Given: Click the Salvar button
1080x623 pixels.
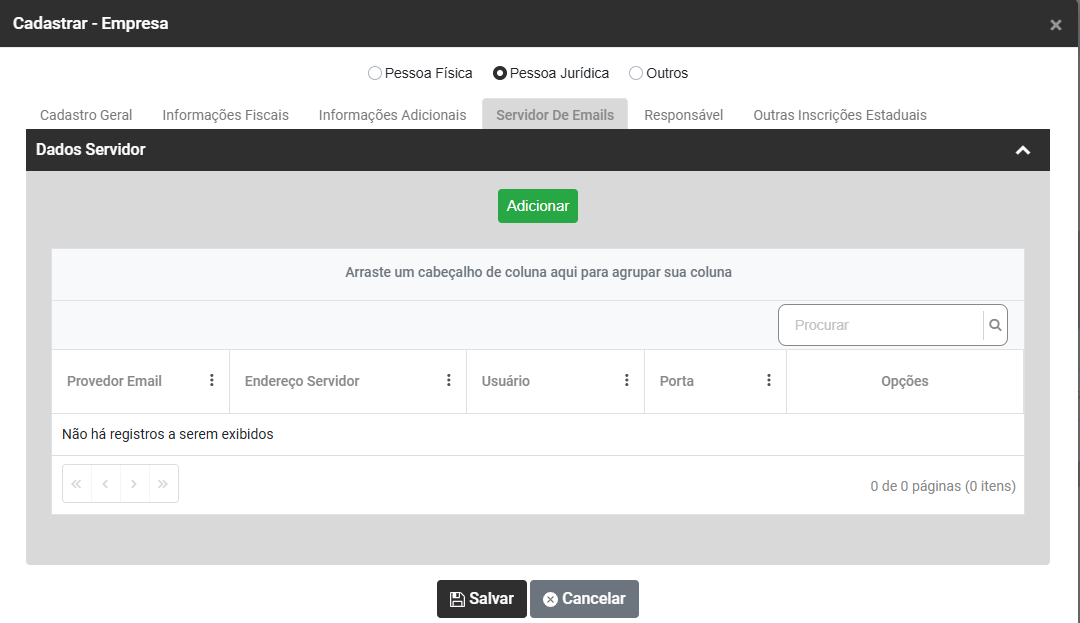Looking at the screenshot, I should (481, 599).
